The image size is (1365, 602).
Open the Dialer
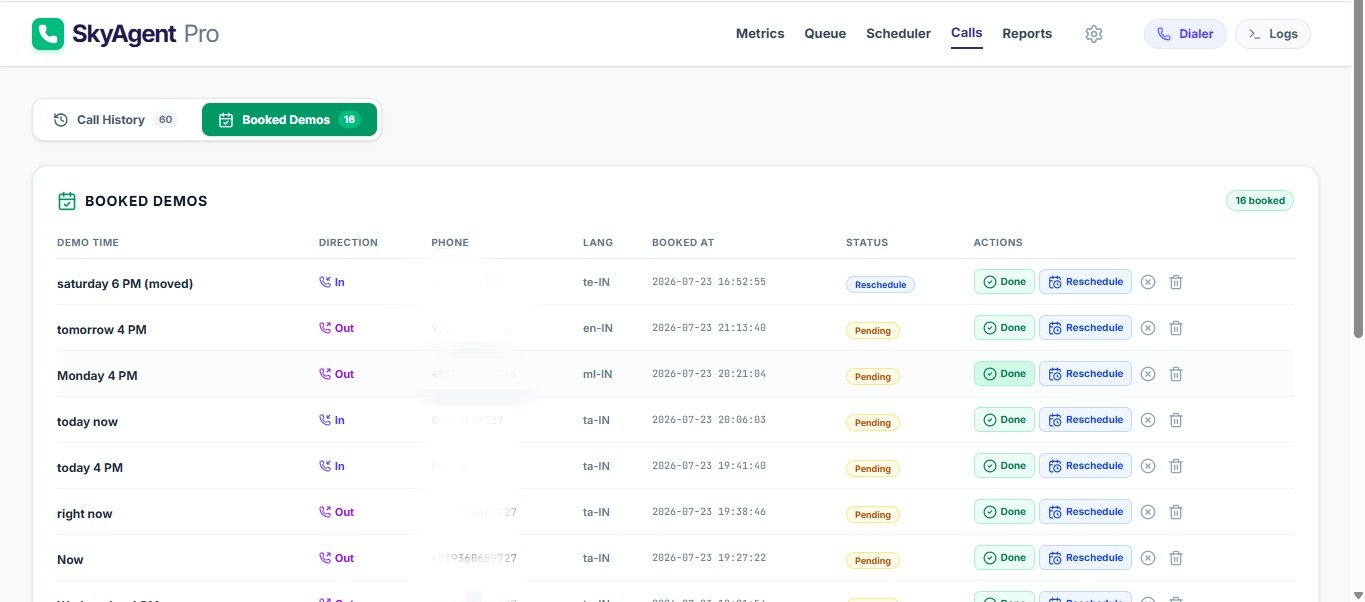tap(1185, 34)
